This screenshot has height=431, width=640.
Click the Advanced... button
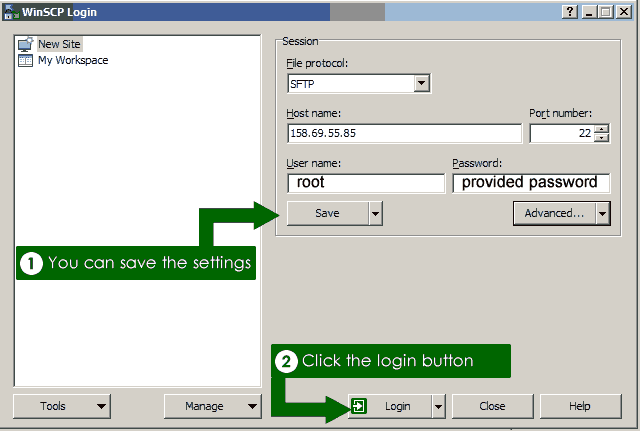coord(553,213)
